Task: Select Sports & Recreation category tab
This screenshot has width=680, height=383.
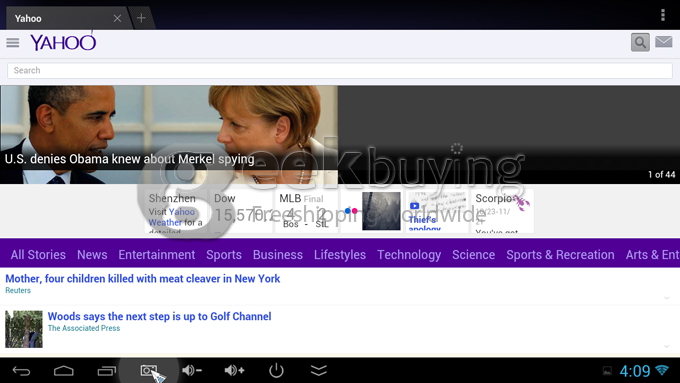Action: [560, 255]
